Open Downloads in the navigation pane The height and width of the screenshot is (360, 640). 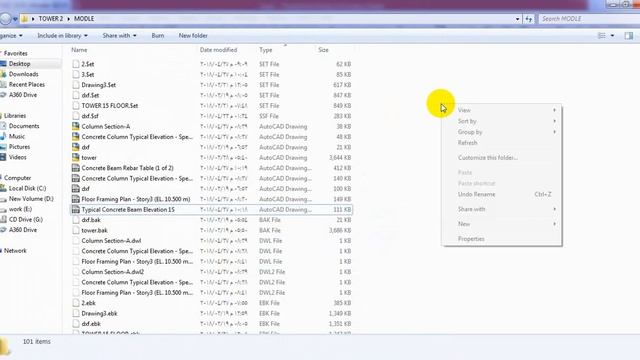pos(23,74)
